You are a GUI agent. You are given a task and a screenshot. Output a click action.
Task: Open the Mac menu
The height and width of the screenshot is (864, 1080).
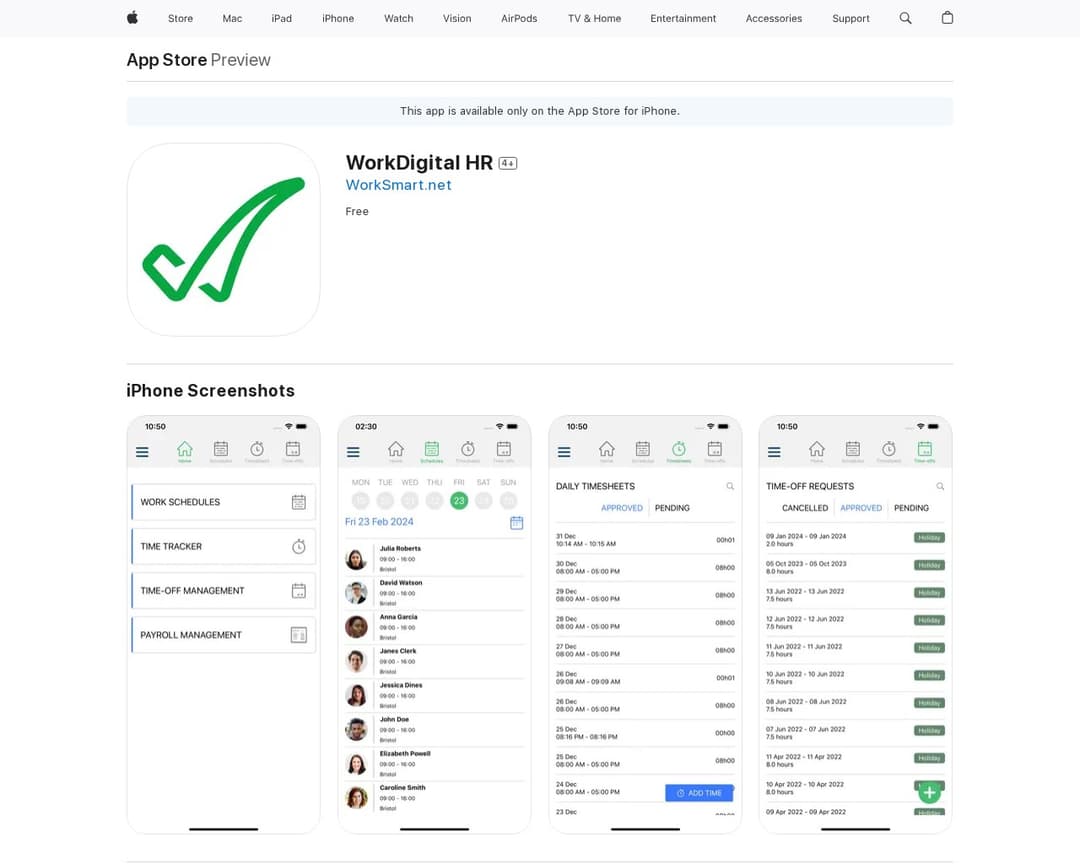pos(232,19)
